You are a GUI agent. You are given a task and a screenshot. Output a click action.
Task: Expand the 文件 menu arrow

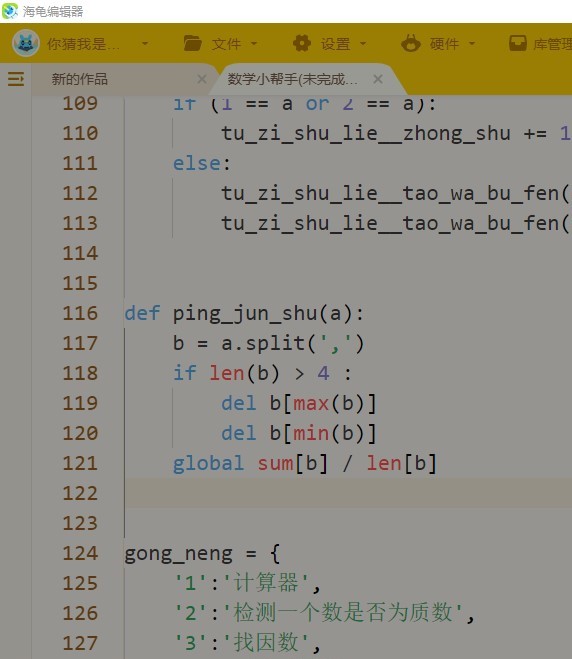[254, 43]
